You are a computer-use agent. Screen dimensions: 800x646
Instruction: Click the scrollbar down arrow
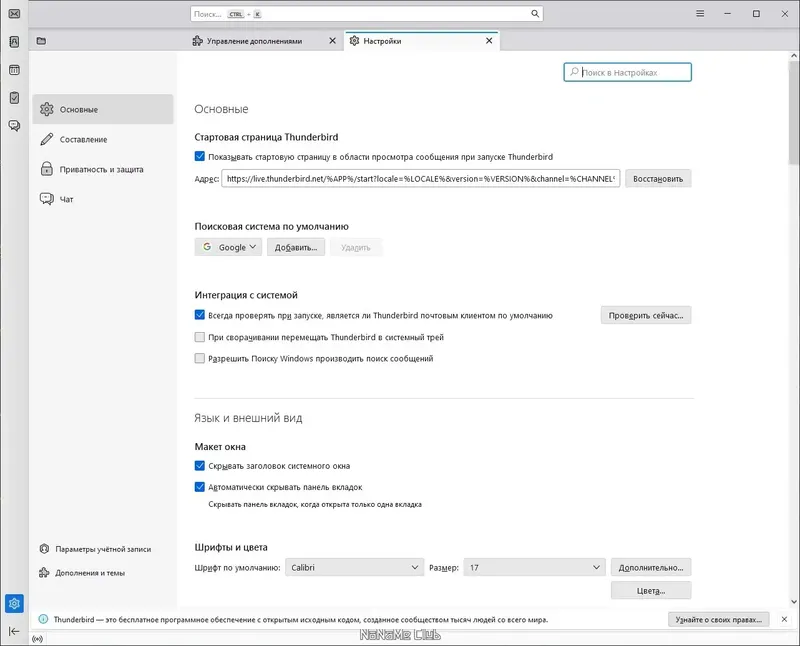coord(794,602)
